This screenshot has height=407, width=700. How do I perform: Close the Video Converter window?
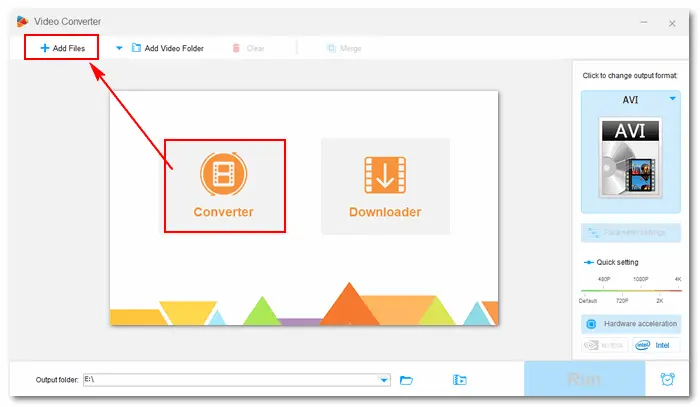pyautogui.click(x=672, y=23)
